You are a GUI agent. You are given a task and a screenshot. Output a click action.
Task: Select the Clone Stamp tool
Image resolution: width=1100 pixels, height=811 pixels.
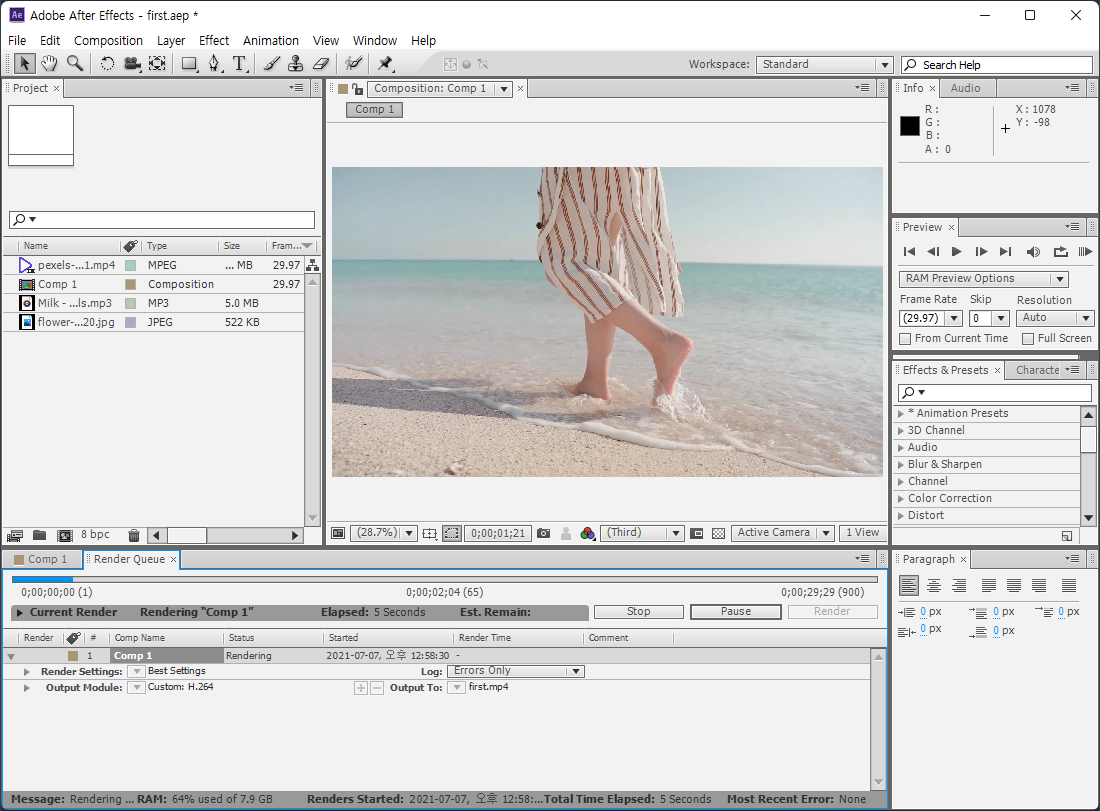(x=295, y=64)
